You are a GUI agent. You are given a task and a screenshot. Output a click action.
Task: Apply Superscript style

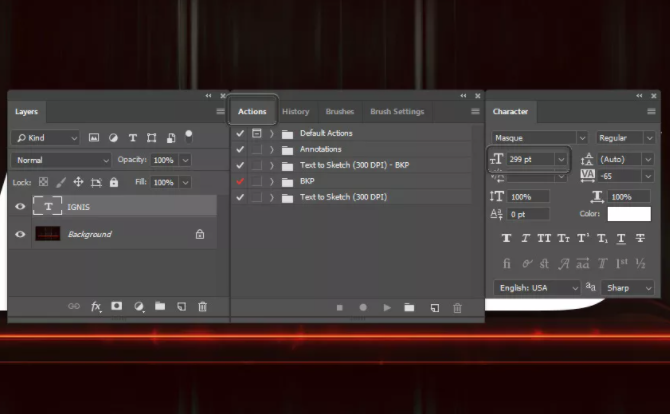pyautogui.click(x=583, y=238)
